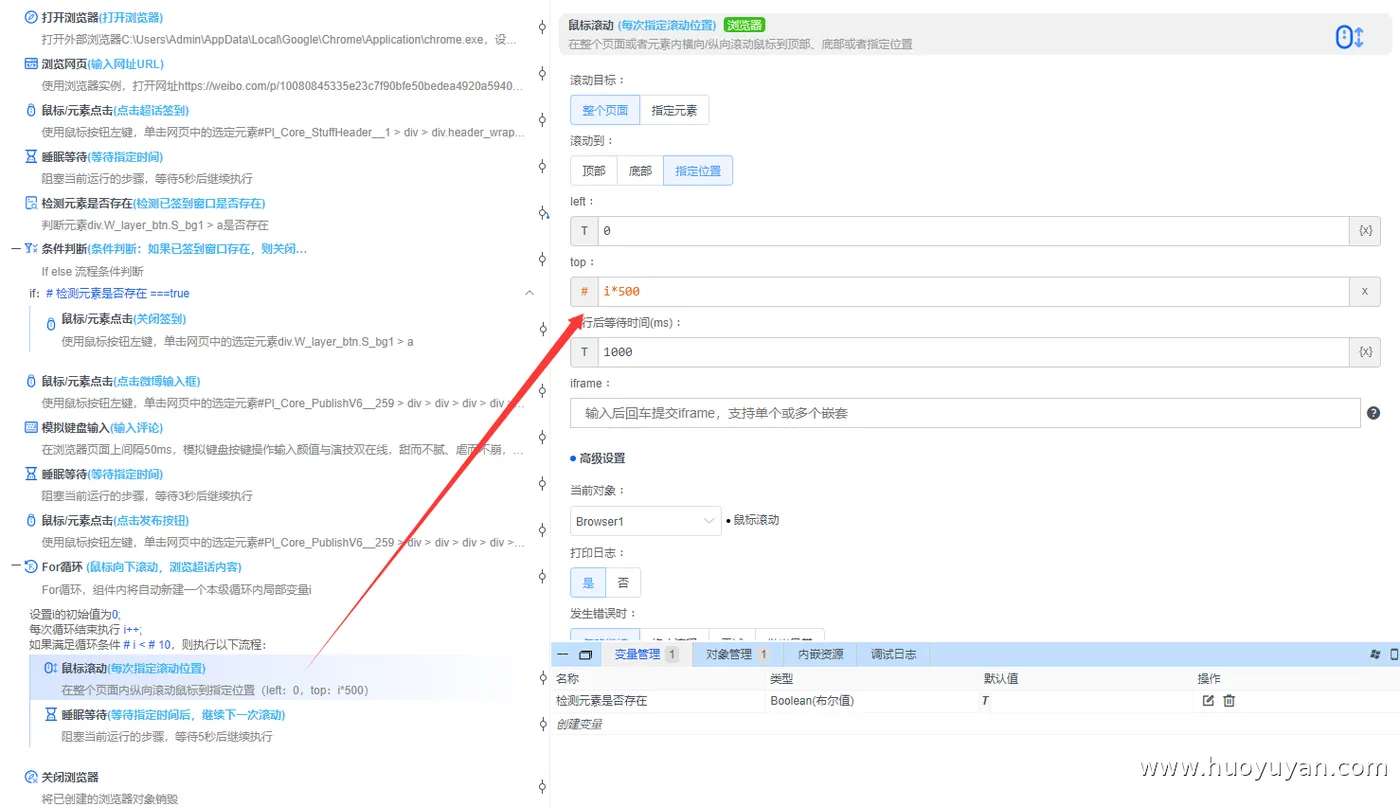The height and width of the screenshot is (807, 1400).
Task: Click the scroll icon of the 每次指定滚动位置 step
Action: pyautogui.click(x=50, y=668)
